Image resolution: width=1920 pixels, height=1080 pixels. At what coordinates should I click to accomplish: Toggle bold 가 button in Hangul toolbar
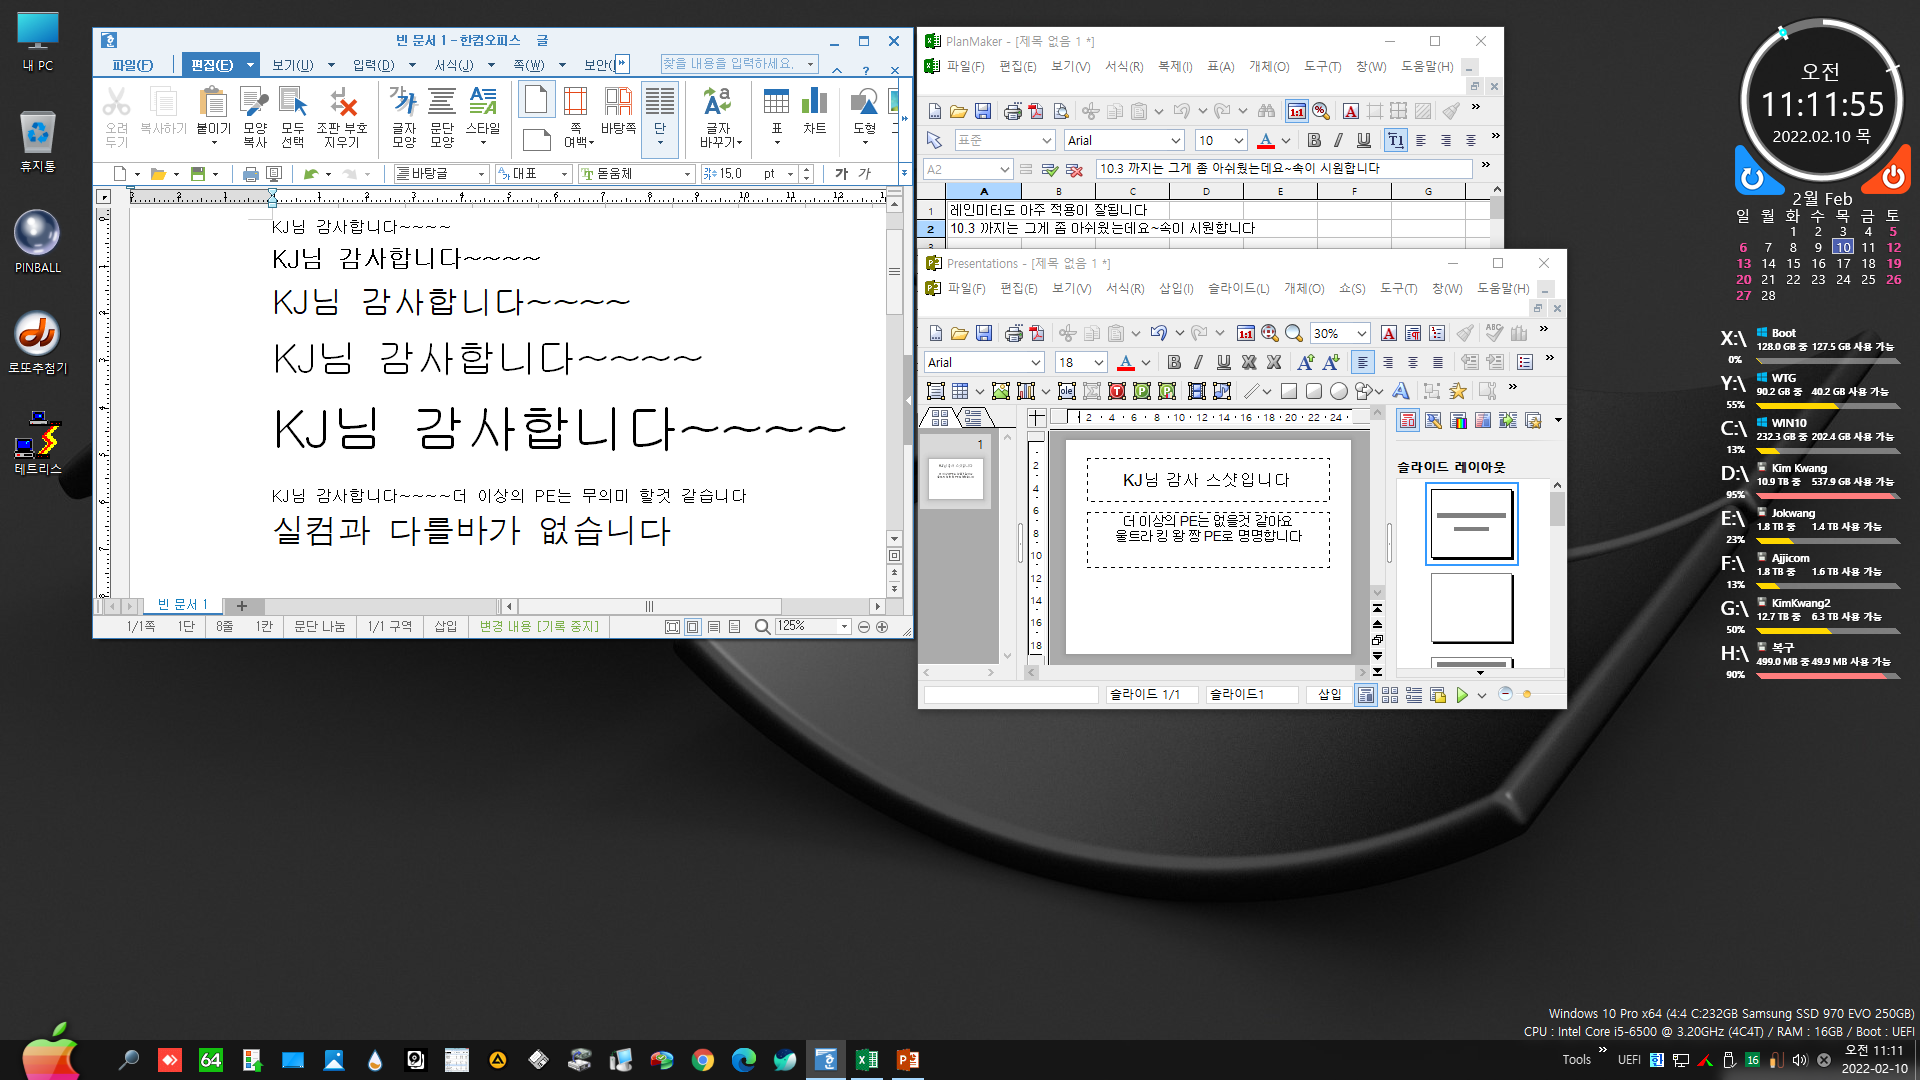point(841,174)
